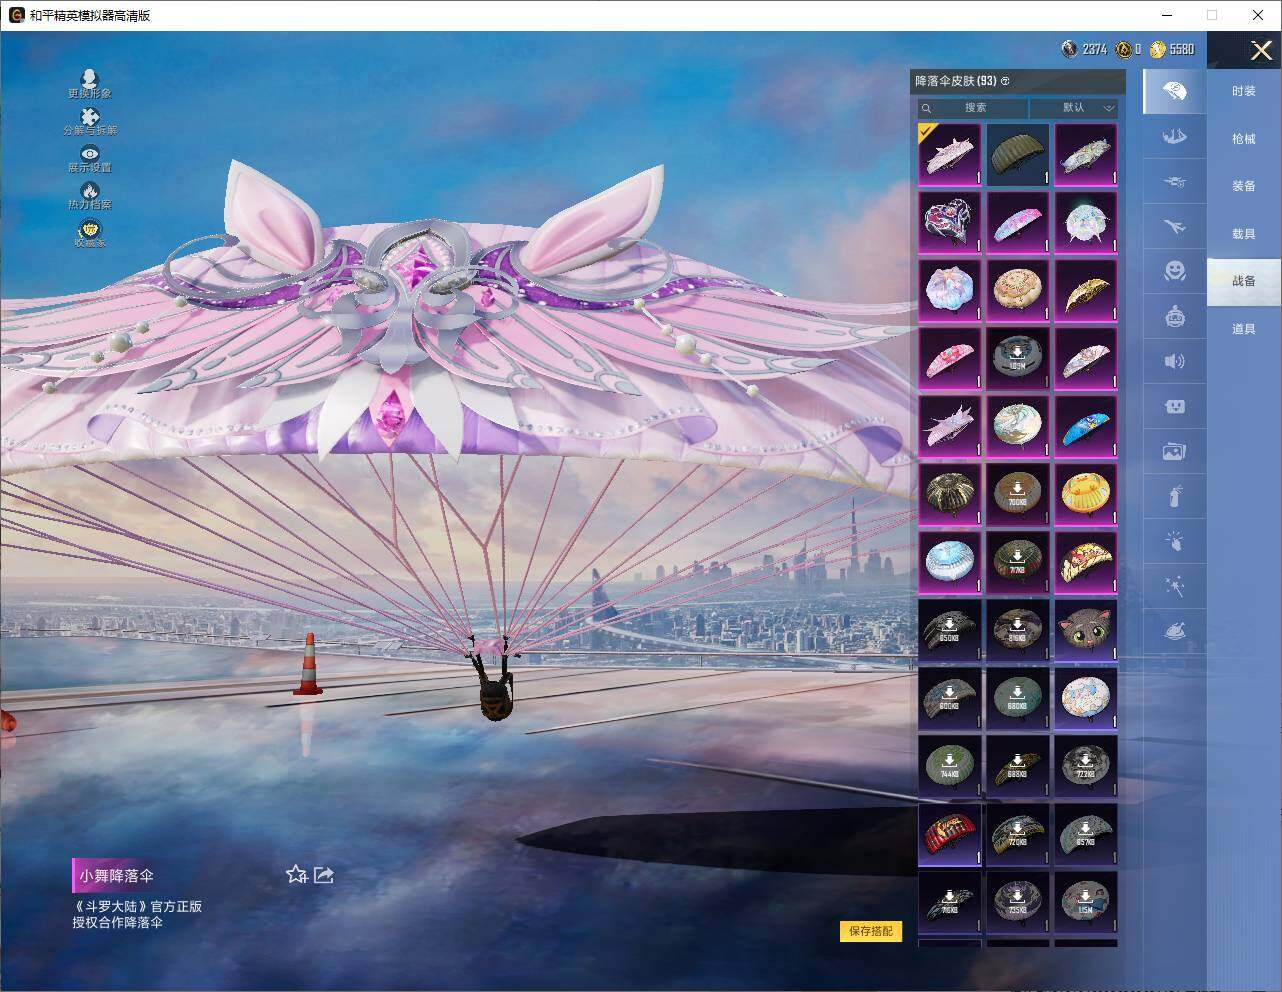Select the white glowing spiky round parachute
Screen dimensions: 1282x992
pyautogui.click(x=1085, y=223)
